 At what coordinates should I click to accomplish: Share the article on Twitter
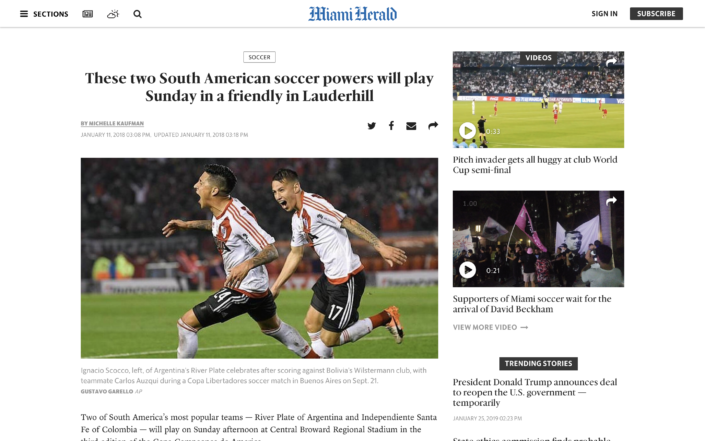point(371,126)
